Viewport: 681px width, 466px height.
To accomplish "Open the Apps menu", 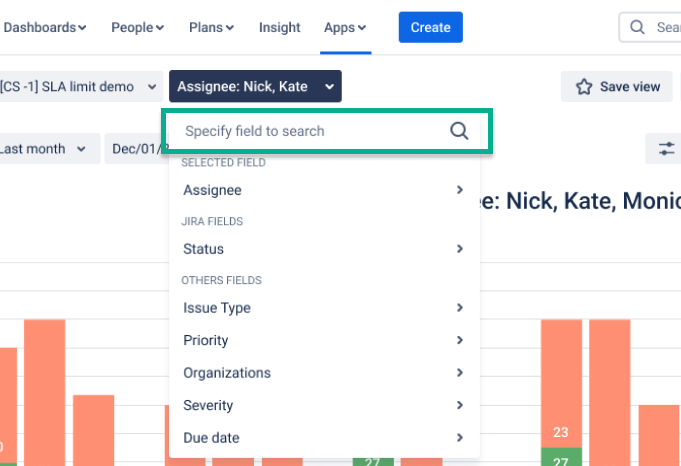I will (x=345, y=28).
